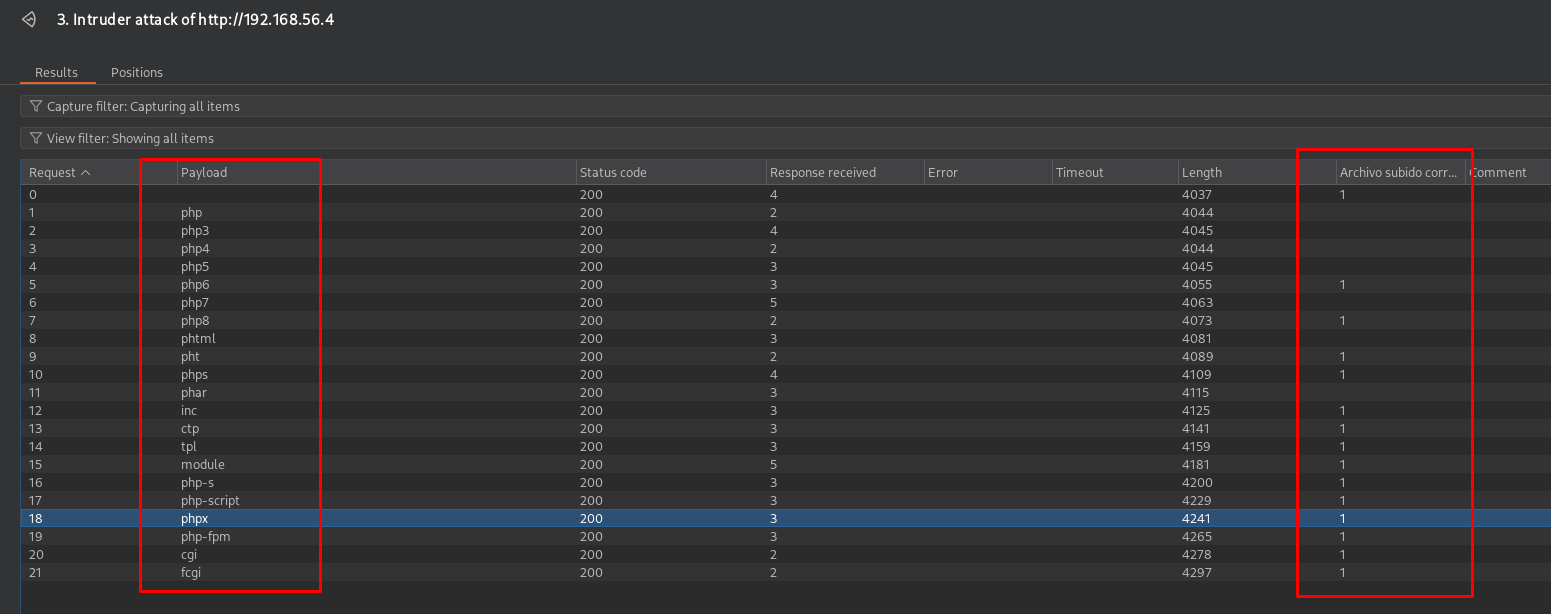Click the View filter funnel icon
This screenshot has width=1551, height=614.
36,138
